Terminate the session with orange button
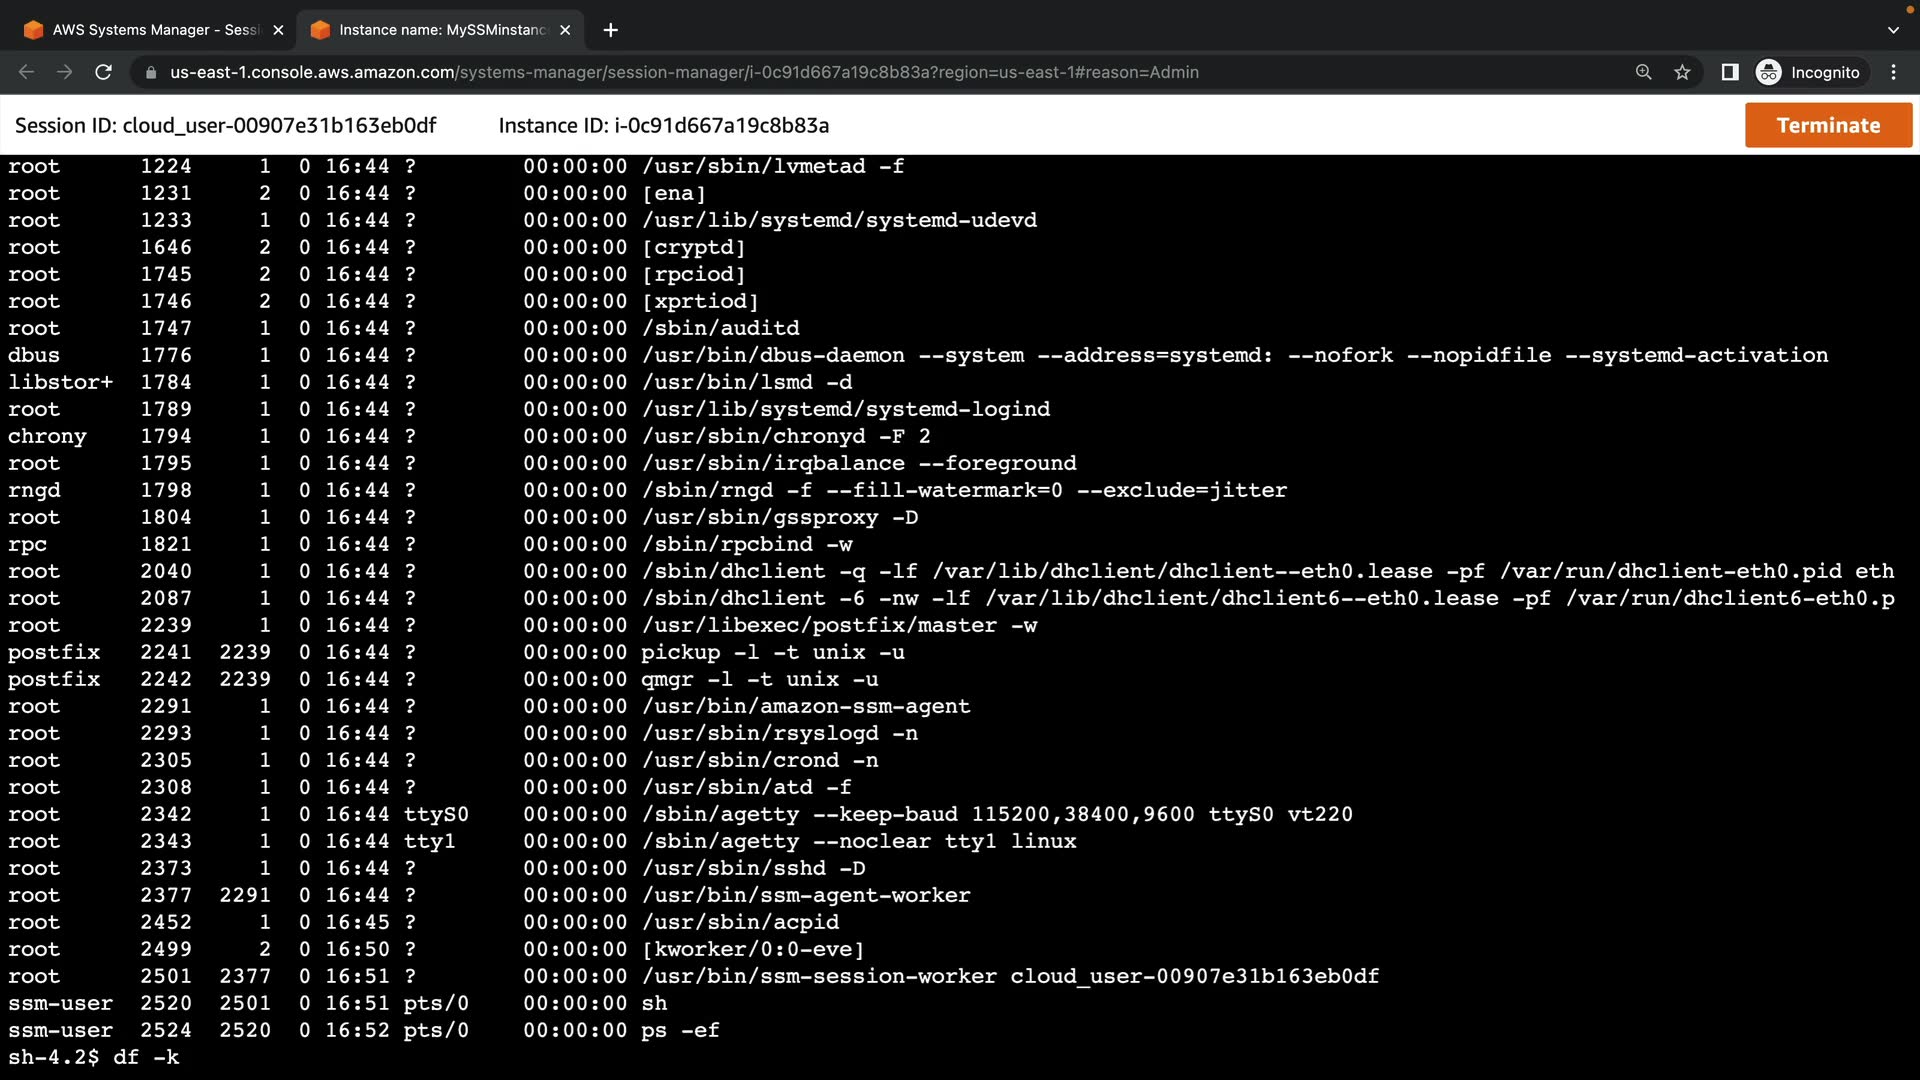1920x1080 pixels. coord(1828,125)
